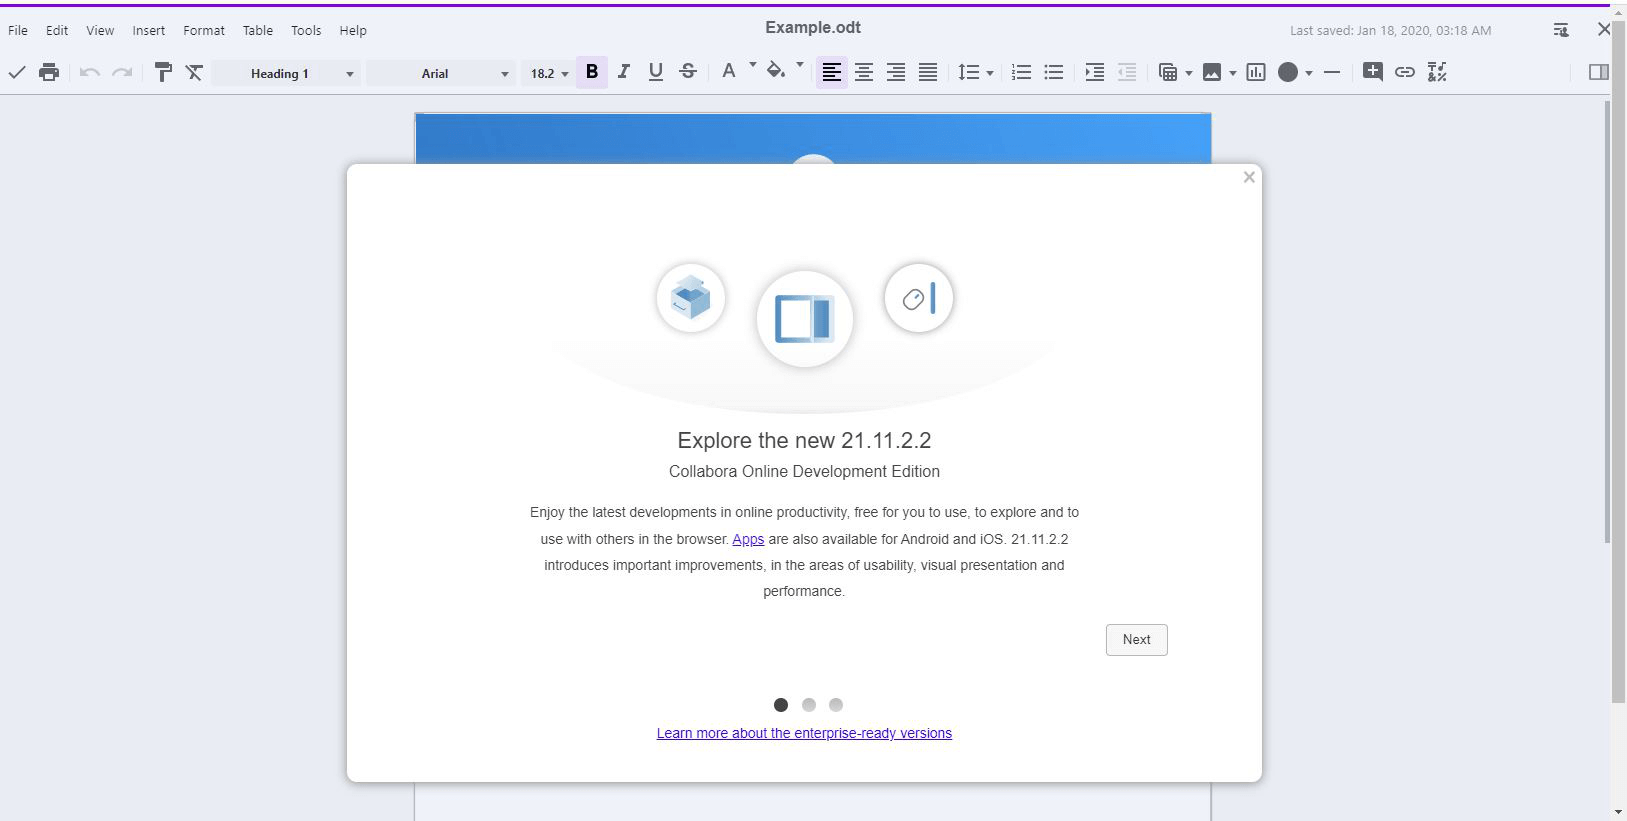This screenshot has height=821, width=1627.
Task: Click the Next button in welcome dialog
Action: pos(1136,640)
